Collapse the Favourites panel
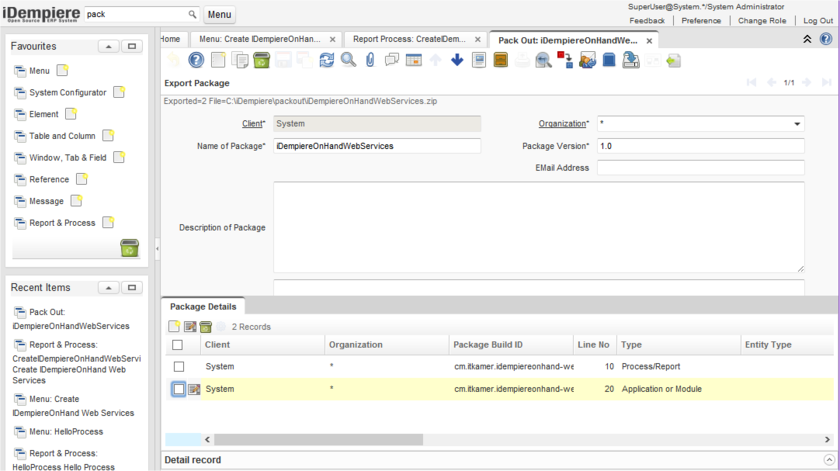Image resolution: width=840 pixels, height=471 pixels. (109, 47)
